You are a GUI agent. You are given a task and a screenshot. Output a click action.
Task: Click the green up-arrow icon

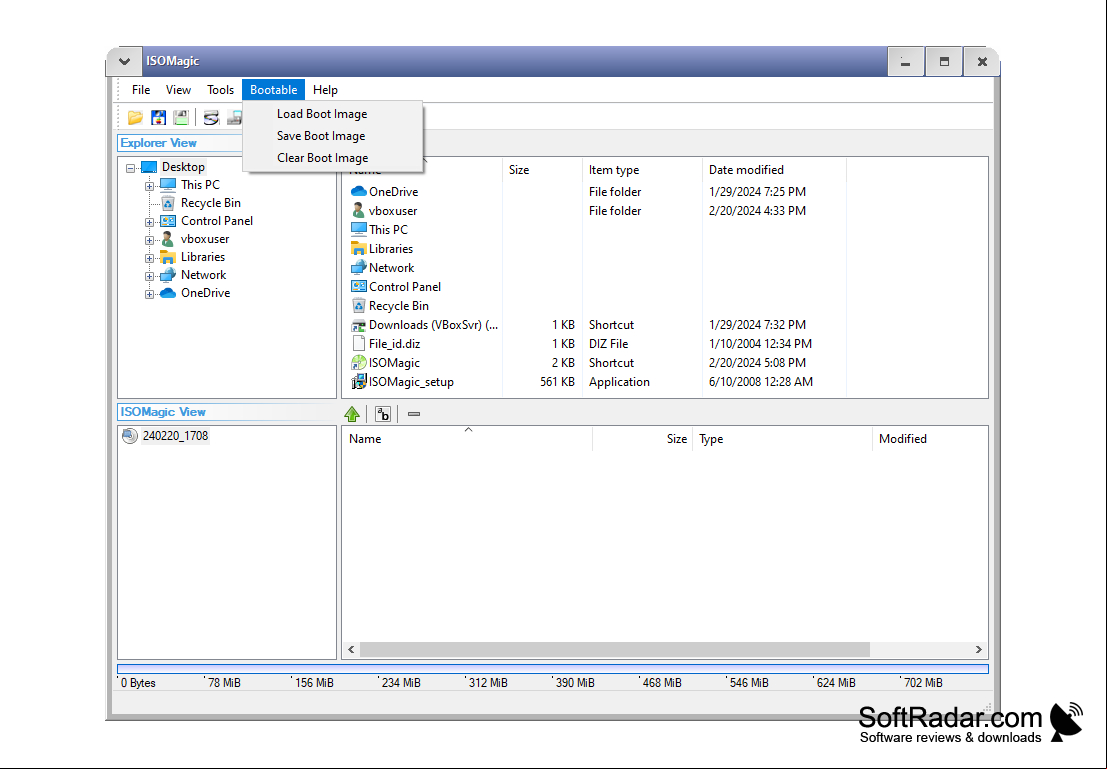pos(352,414)
